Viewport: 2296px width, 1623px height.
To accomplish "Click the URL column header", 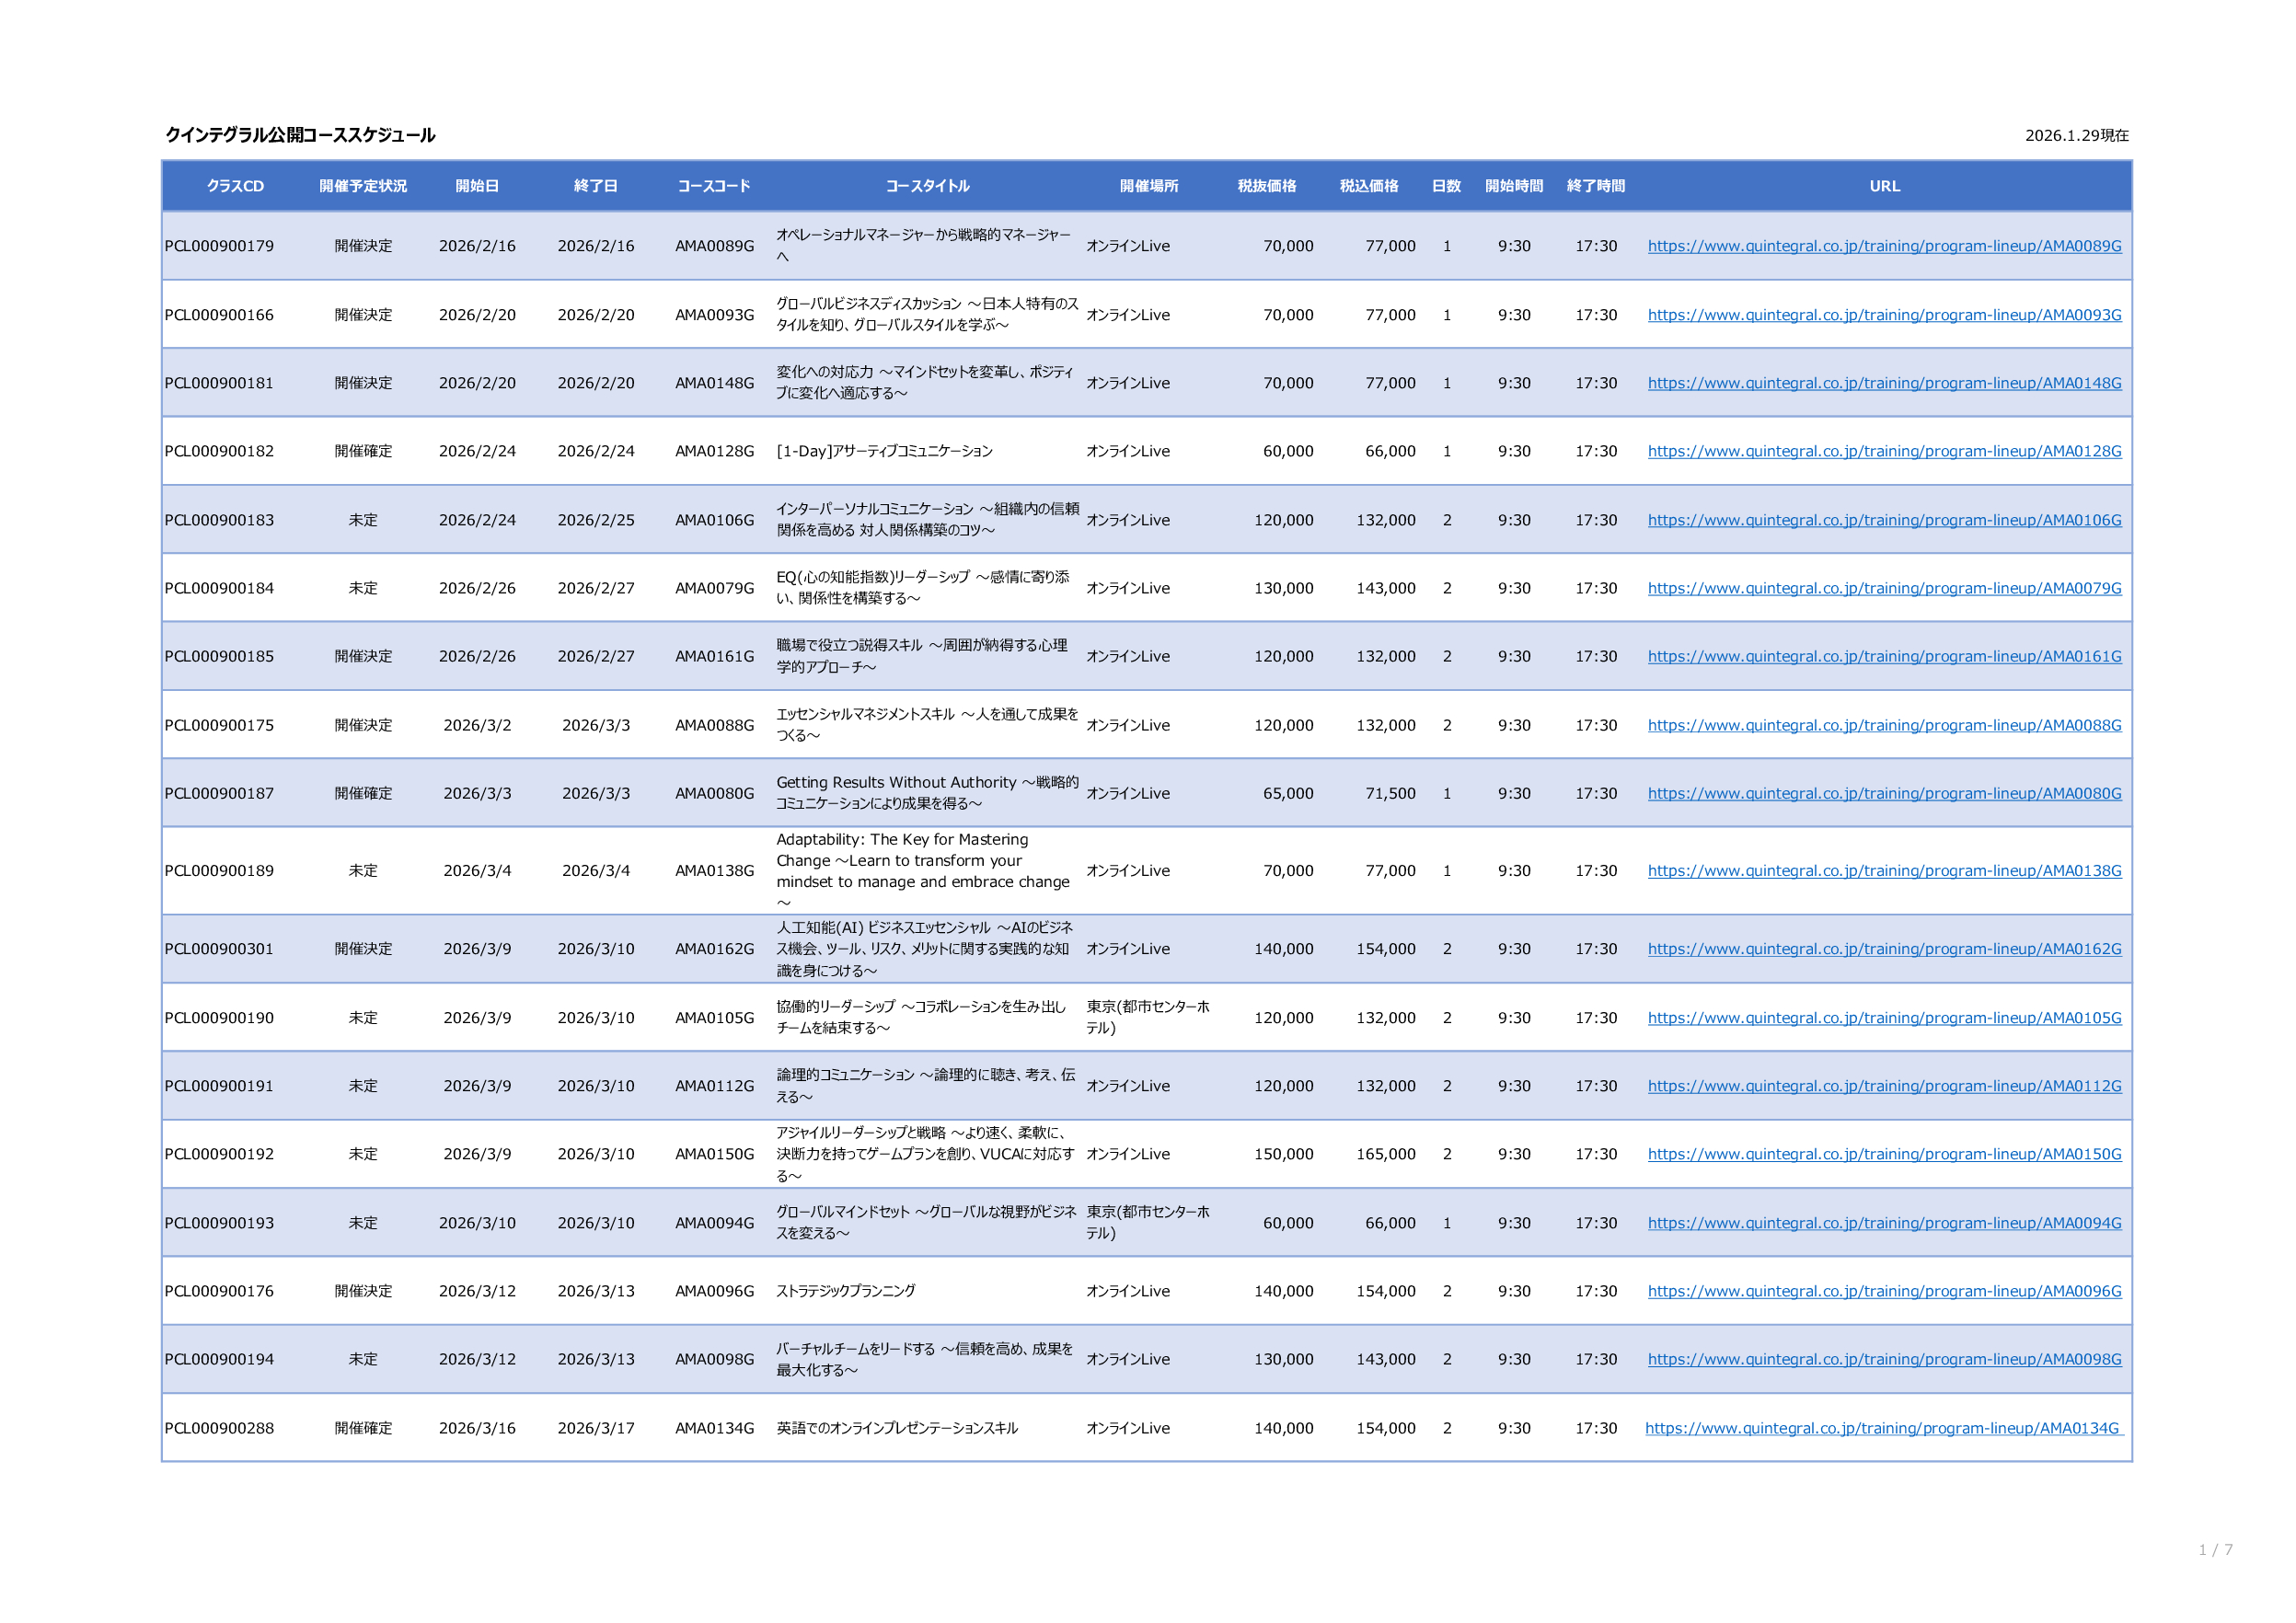I will pos(1884,186).
